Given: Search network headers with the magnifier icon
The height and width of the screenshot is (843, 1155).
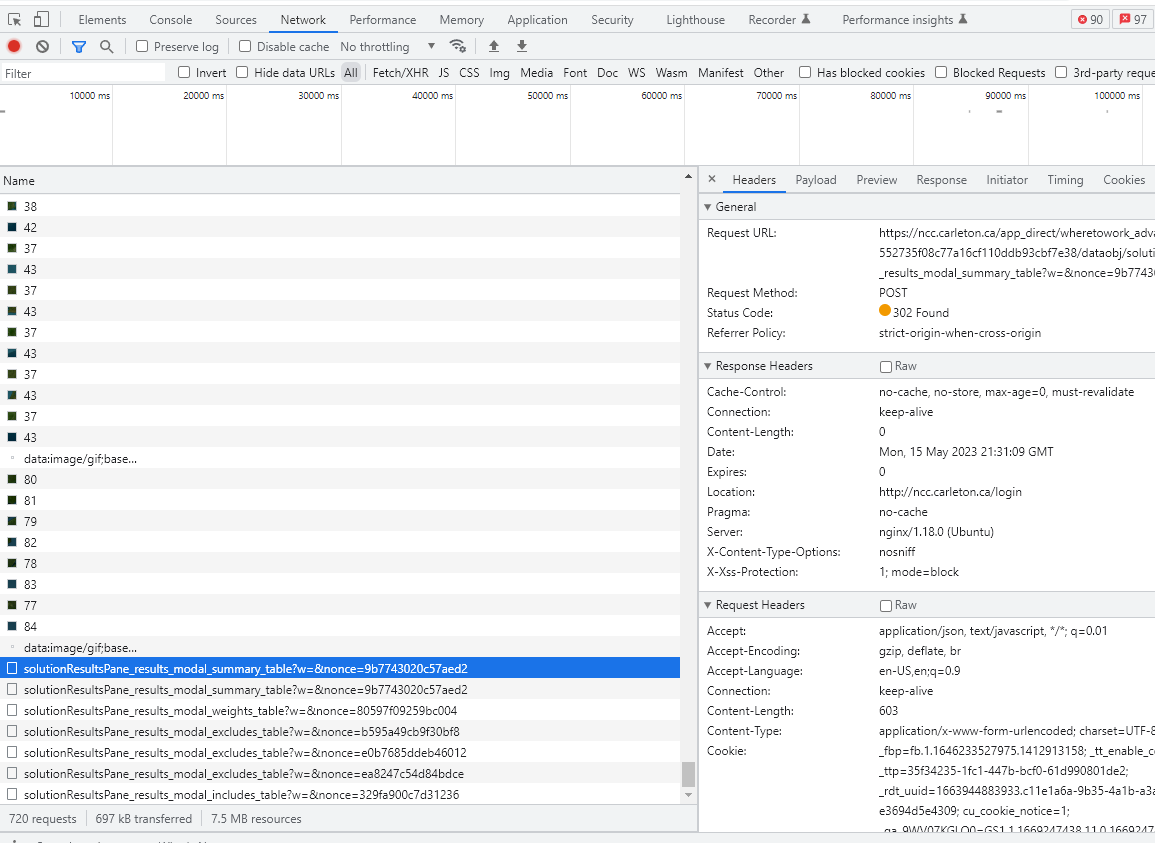Looking at the screenshot, I should coord(105,46).
